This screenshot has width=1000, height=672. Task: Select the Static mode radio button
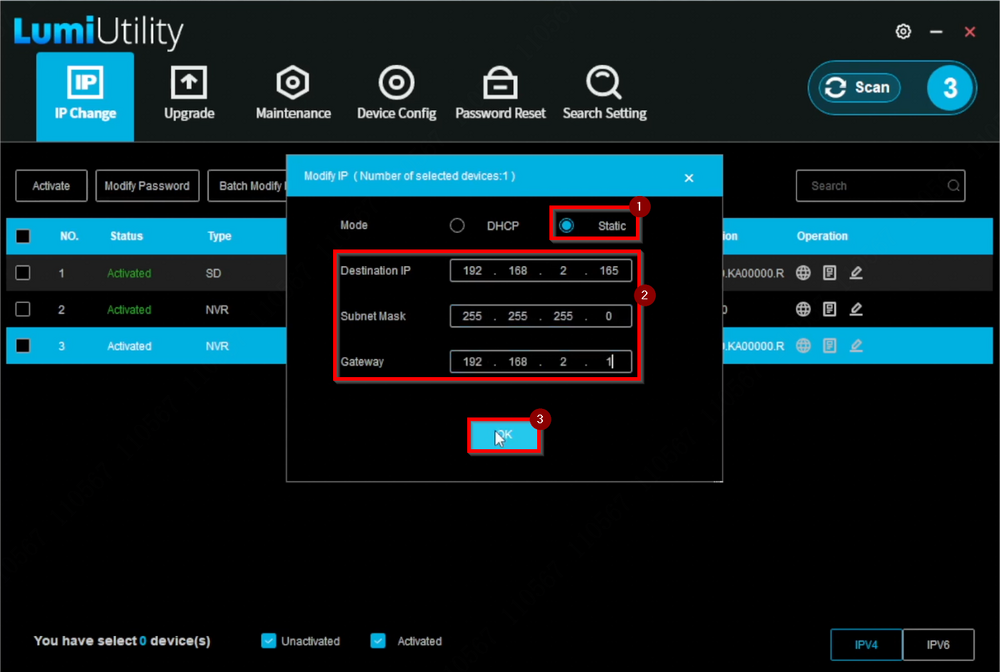567,226
